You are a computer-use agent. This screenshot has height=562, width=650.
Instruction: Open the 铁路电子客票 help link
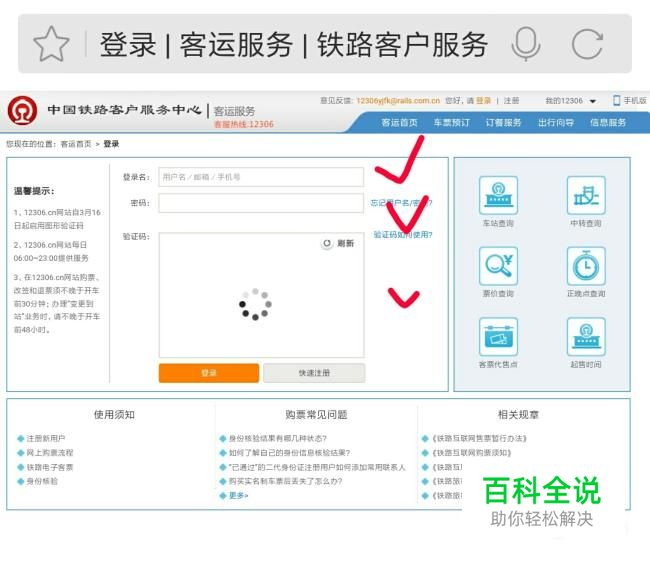50,467
